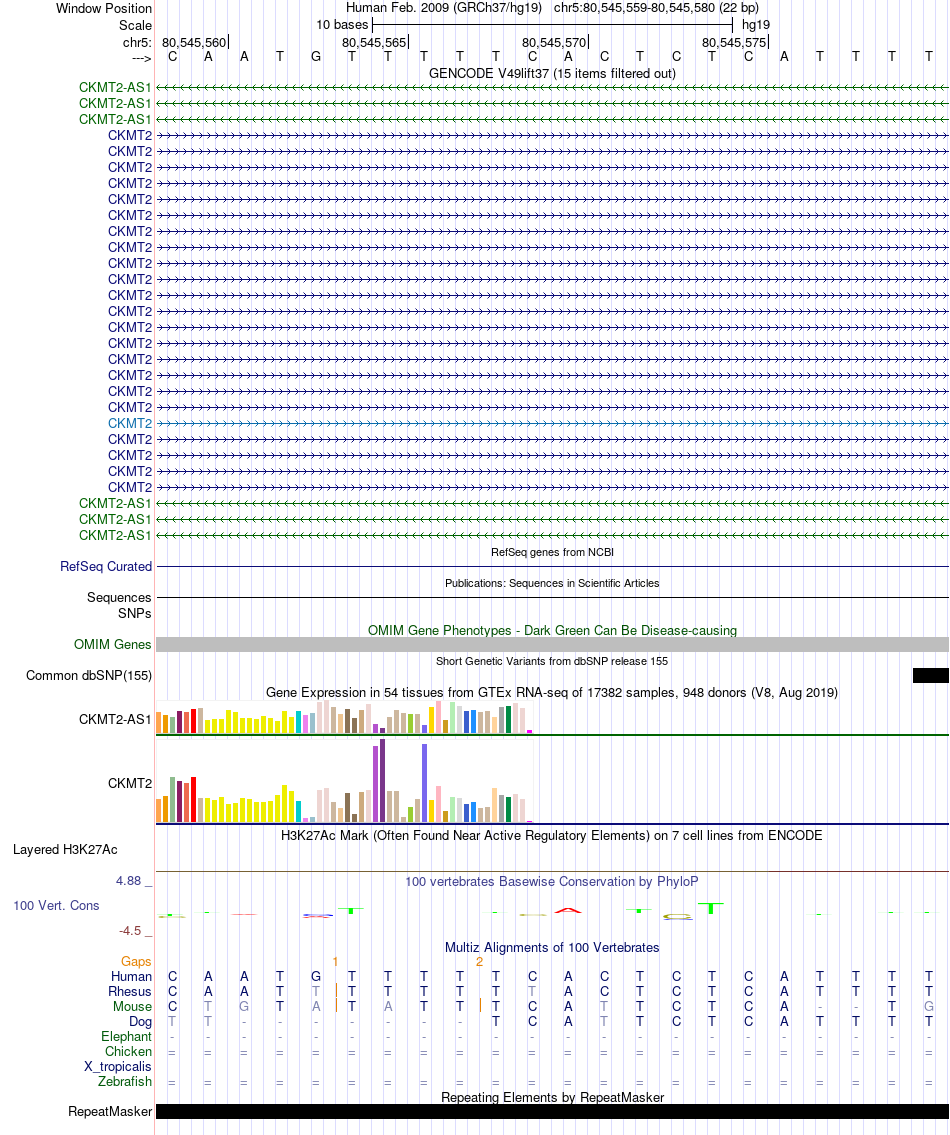Click the G base in the top sequence row
Screen dimensions: 950x1135
coord(316,56)
